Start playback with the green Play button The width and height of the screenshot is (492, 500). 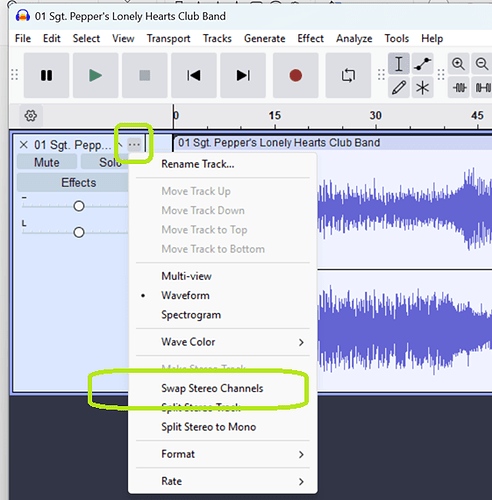(x=95, y=75)
